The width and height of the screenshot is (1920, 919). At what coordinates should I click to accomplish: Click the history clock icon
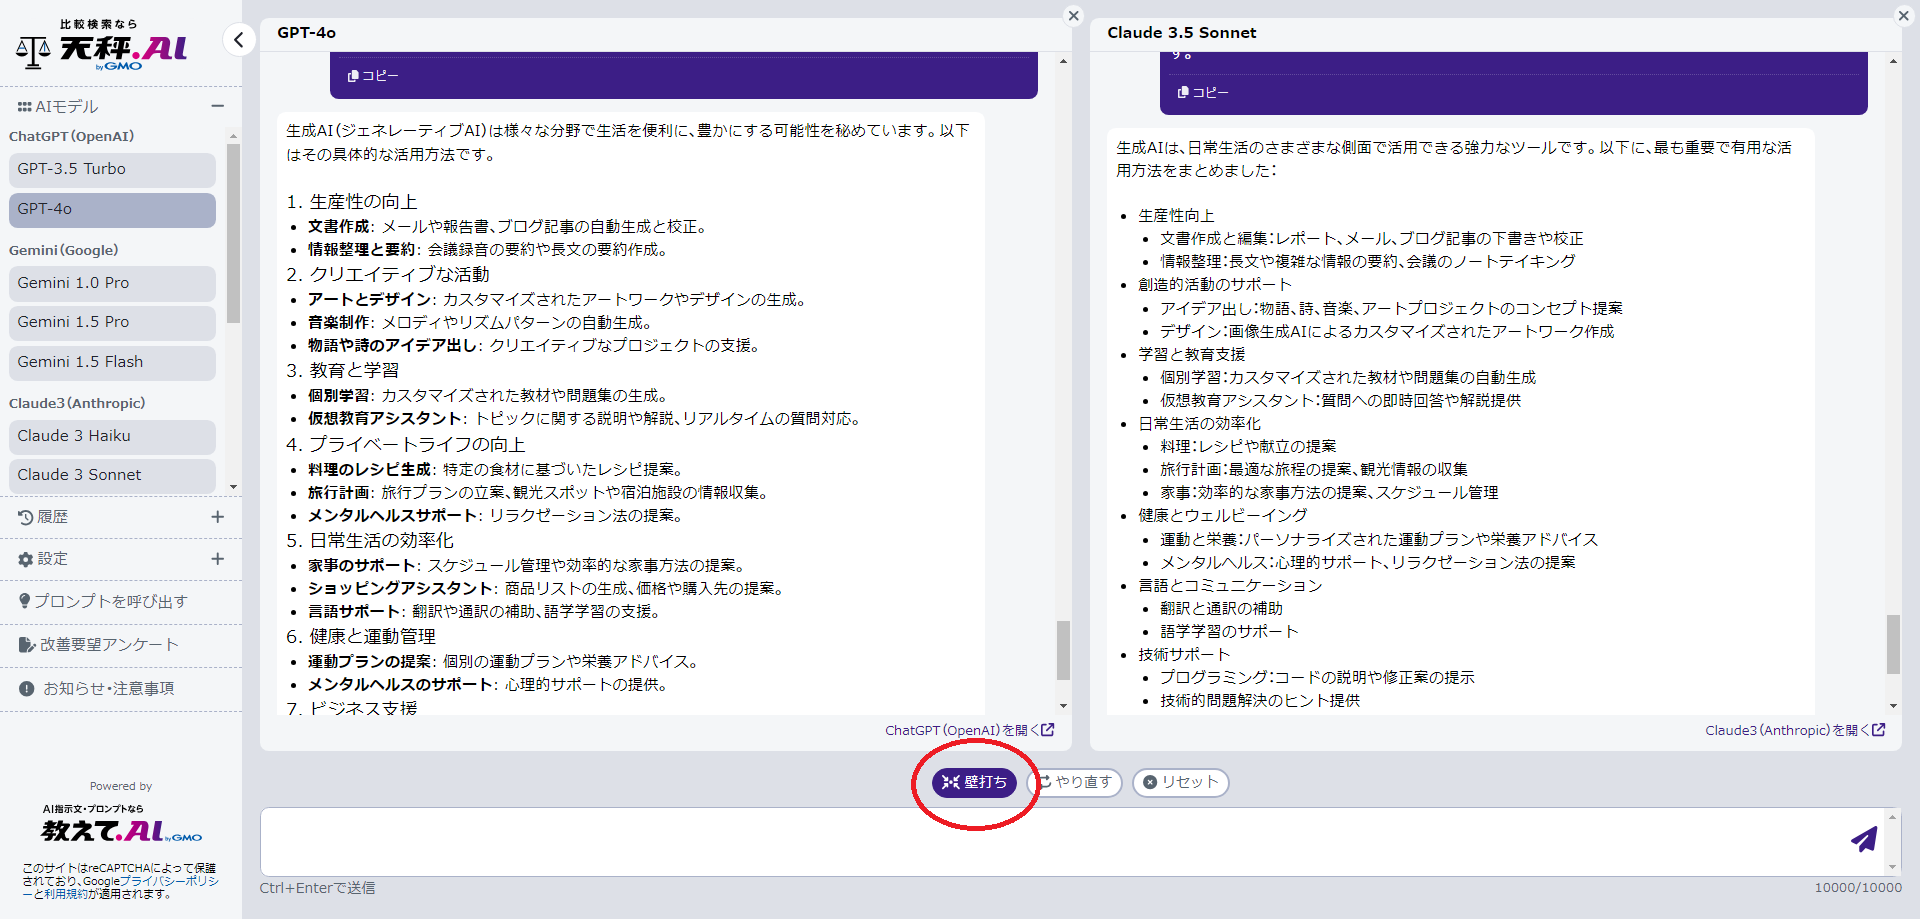(x=26, y=517)
